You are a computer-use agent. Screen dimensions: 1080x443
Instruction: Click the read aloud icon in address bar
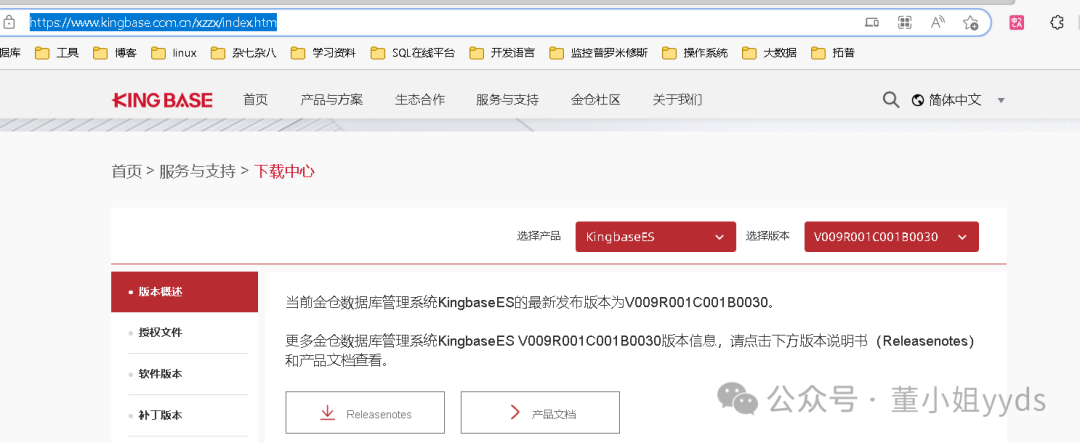[x=937, y=22]
